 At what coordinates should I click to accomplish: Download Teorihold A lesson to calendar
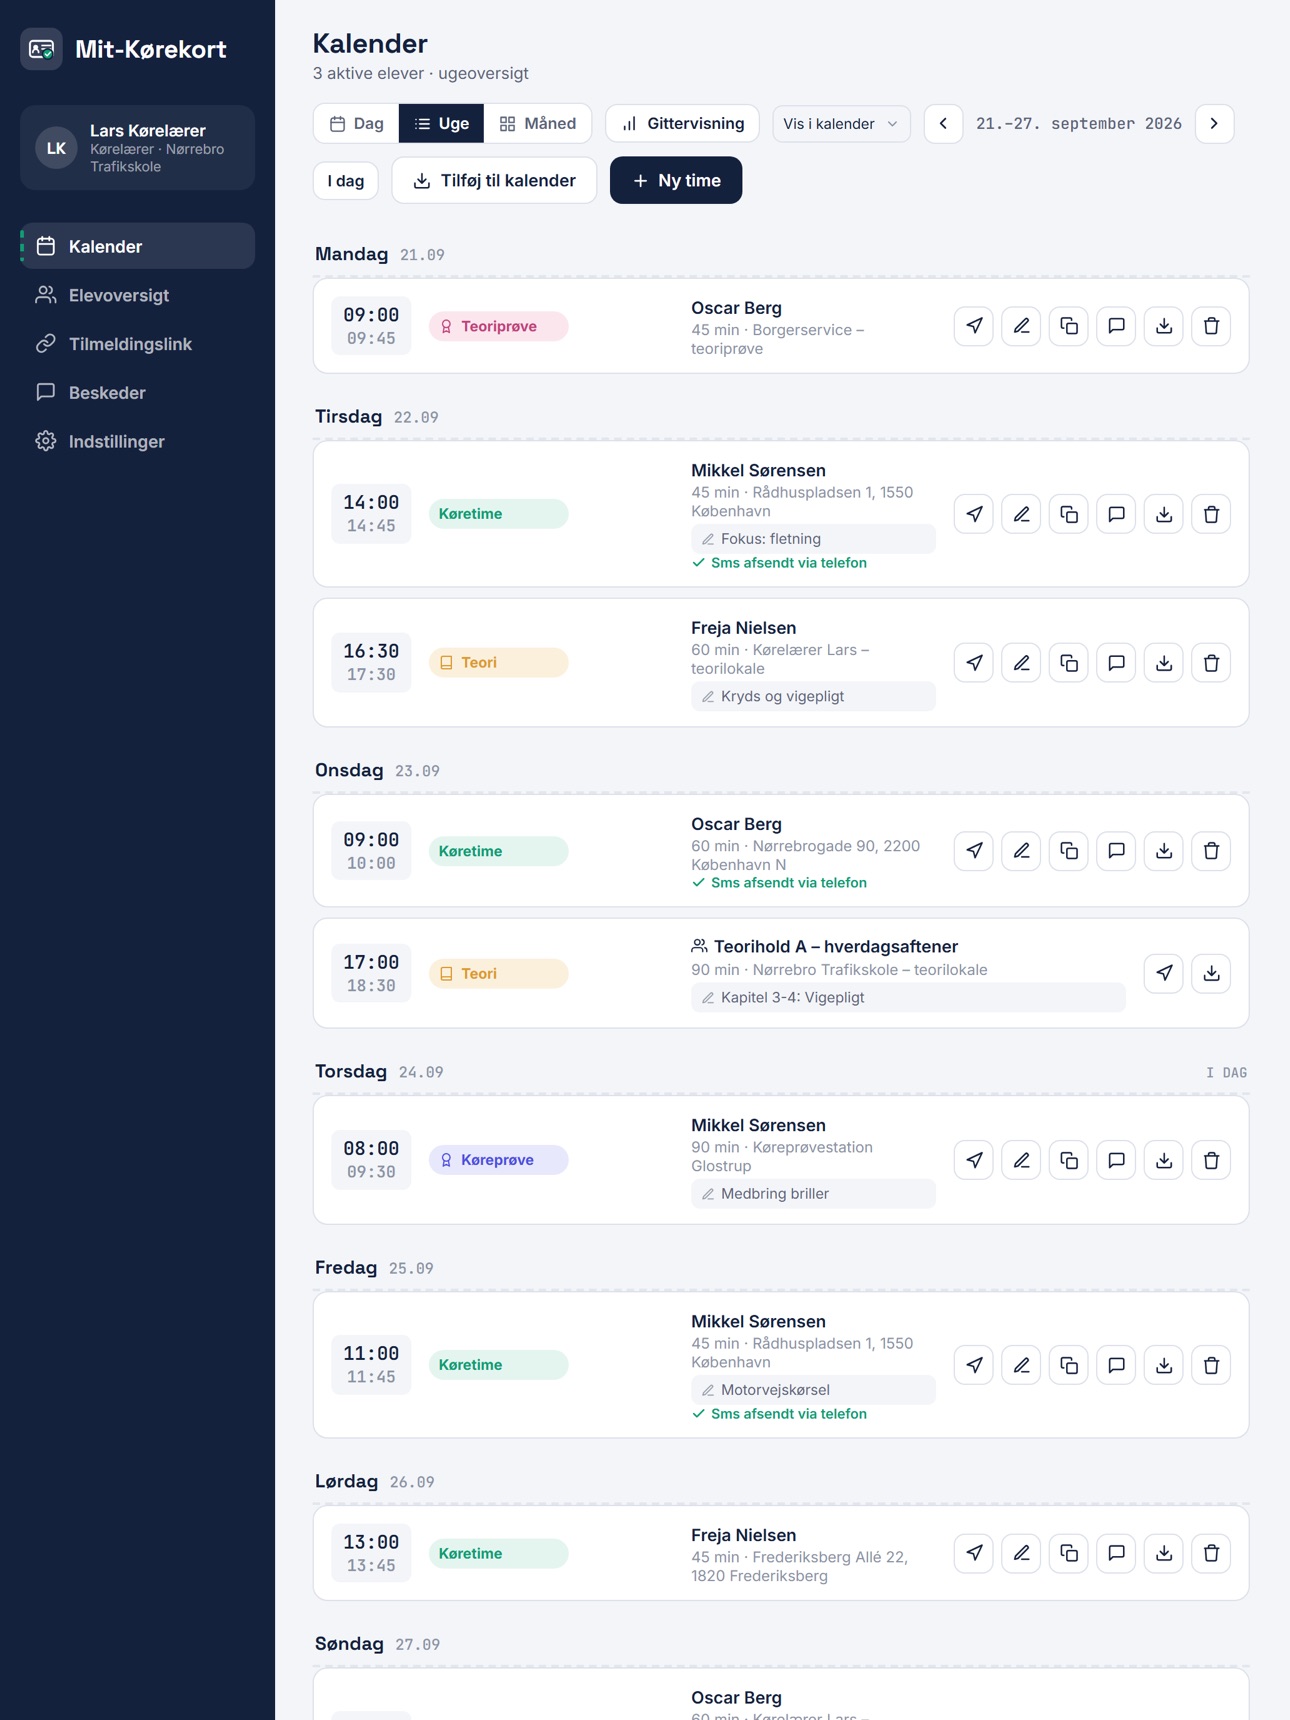(x=1211, y=973)
